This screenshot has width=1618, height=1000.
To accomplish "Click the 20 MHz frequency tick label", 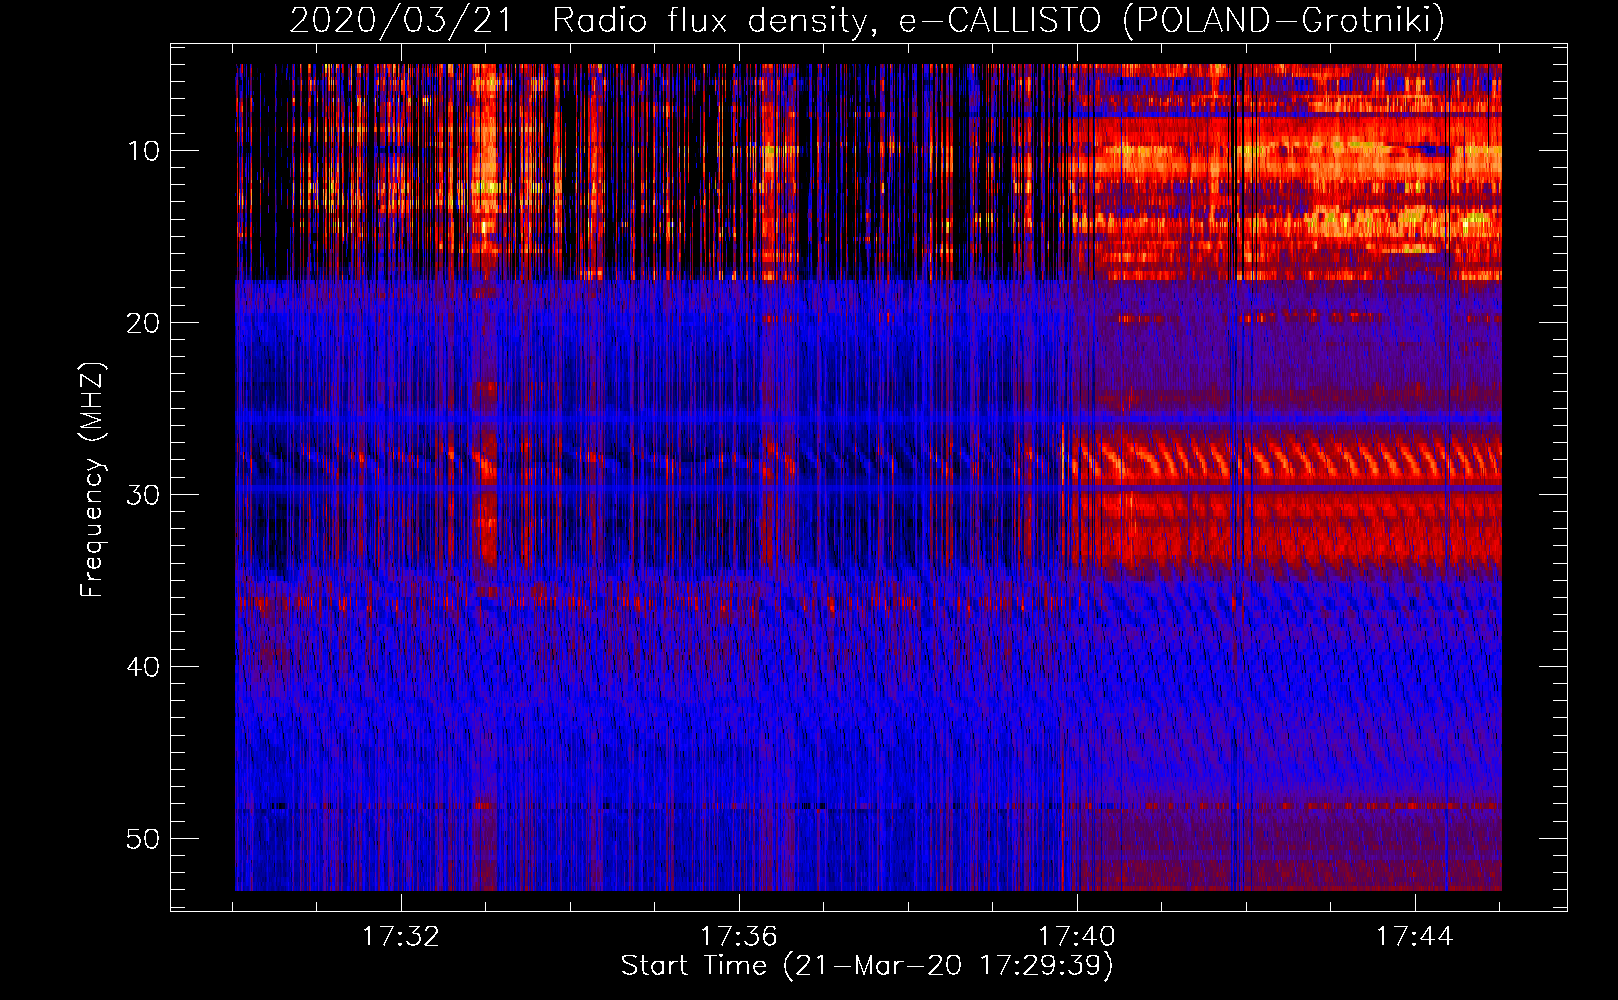I will click(x=143, y=323).
